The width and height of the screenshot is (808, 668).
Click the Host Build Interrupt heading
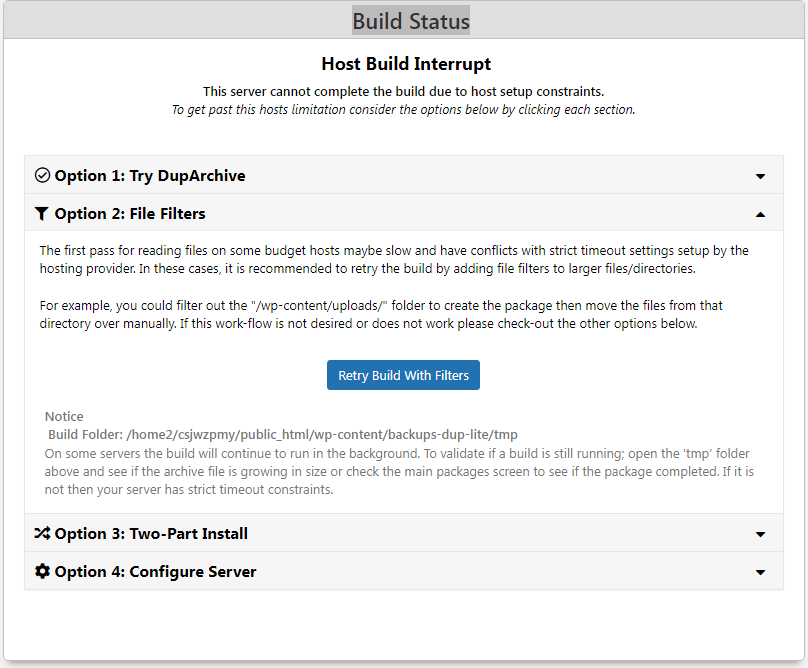click(x=405, y=63)
